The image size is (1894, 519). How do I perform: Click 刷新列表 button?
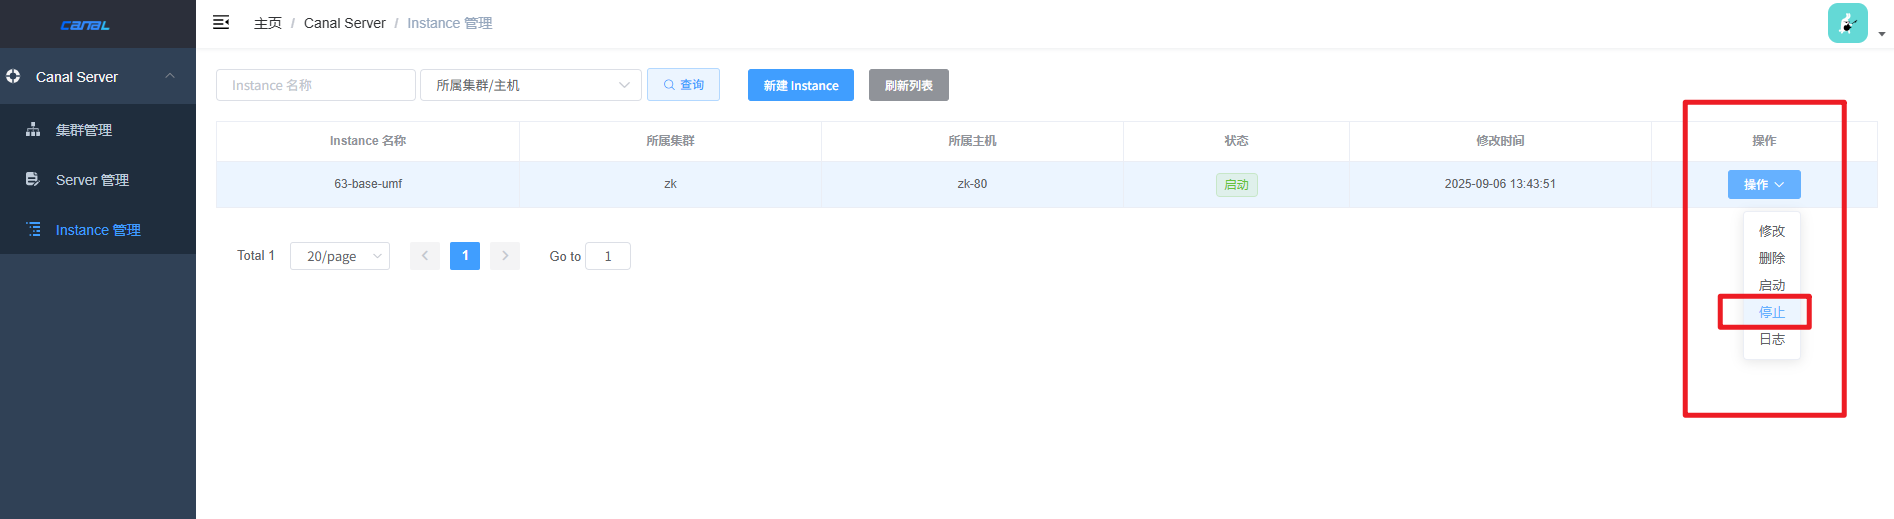tap(909, 85)
